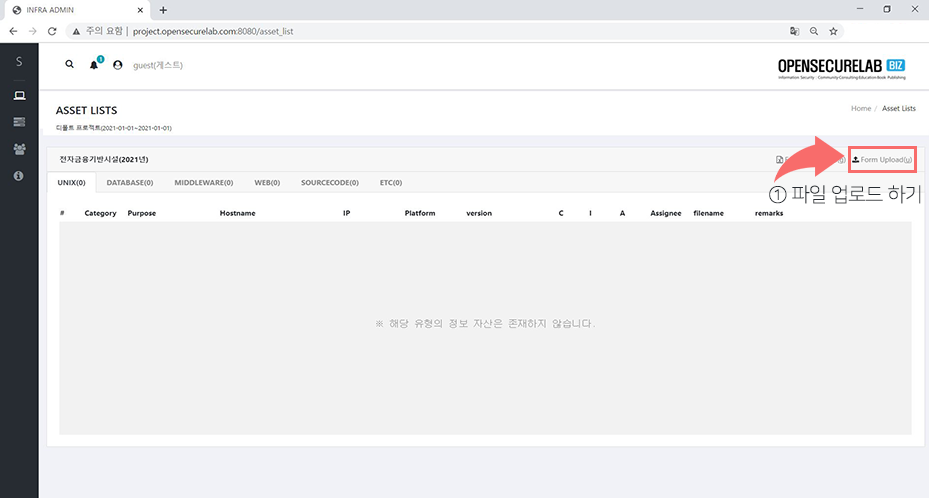The width and height of the screenshot is (929, 498).
Task: Select the Purpose column header
Action: (x=142, y=213)
